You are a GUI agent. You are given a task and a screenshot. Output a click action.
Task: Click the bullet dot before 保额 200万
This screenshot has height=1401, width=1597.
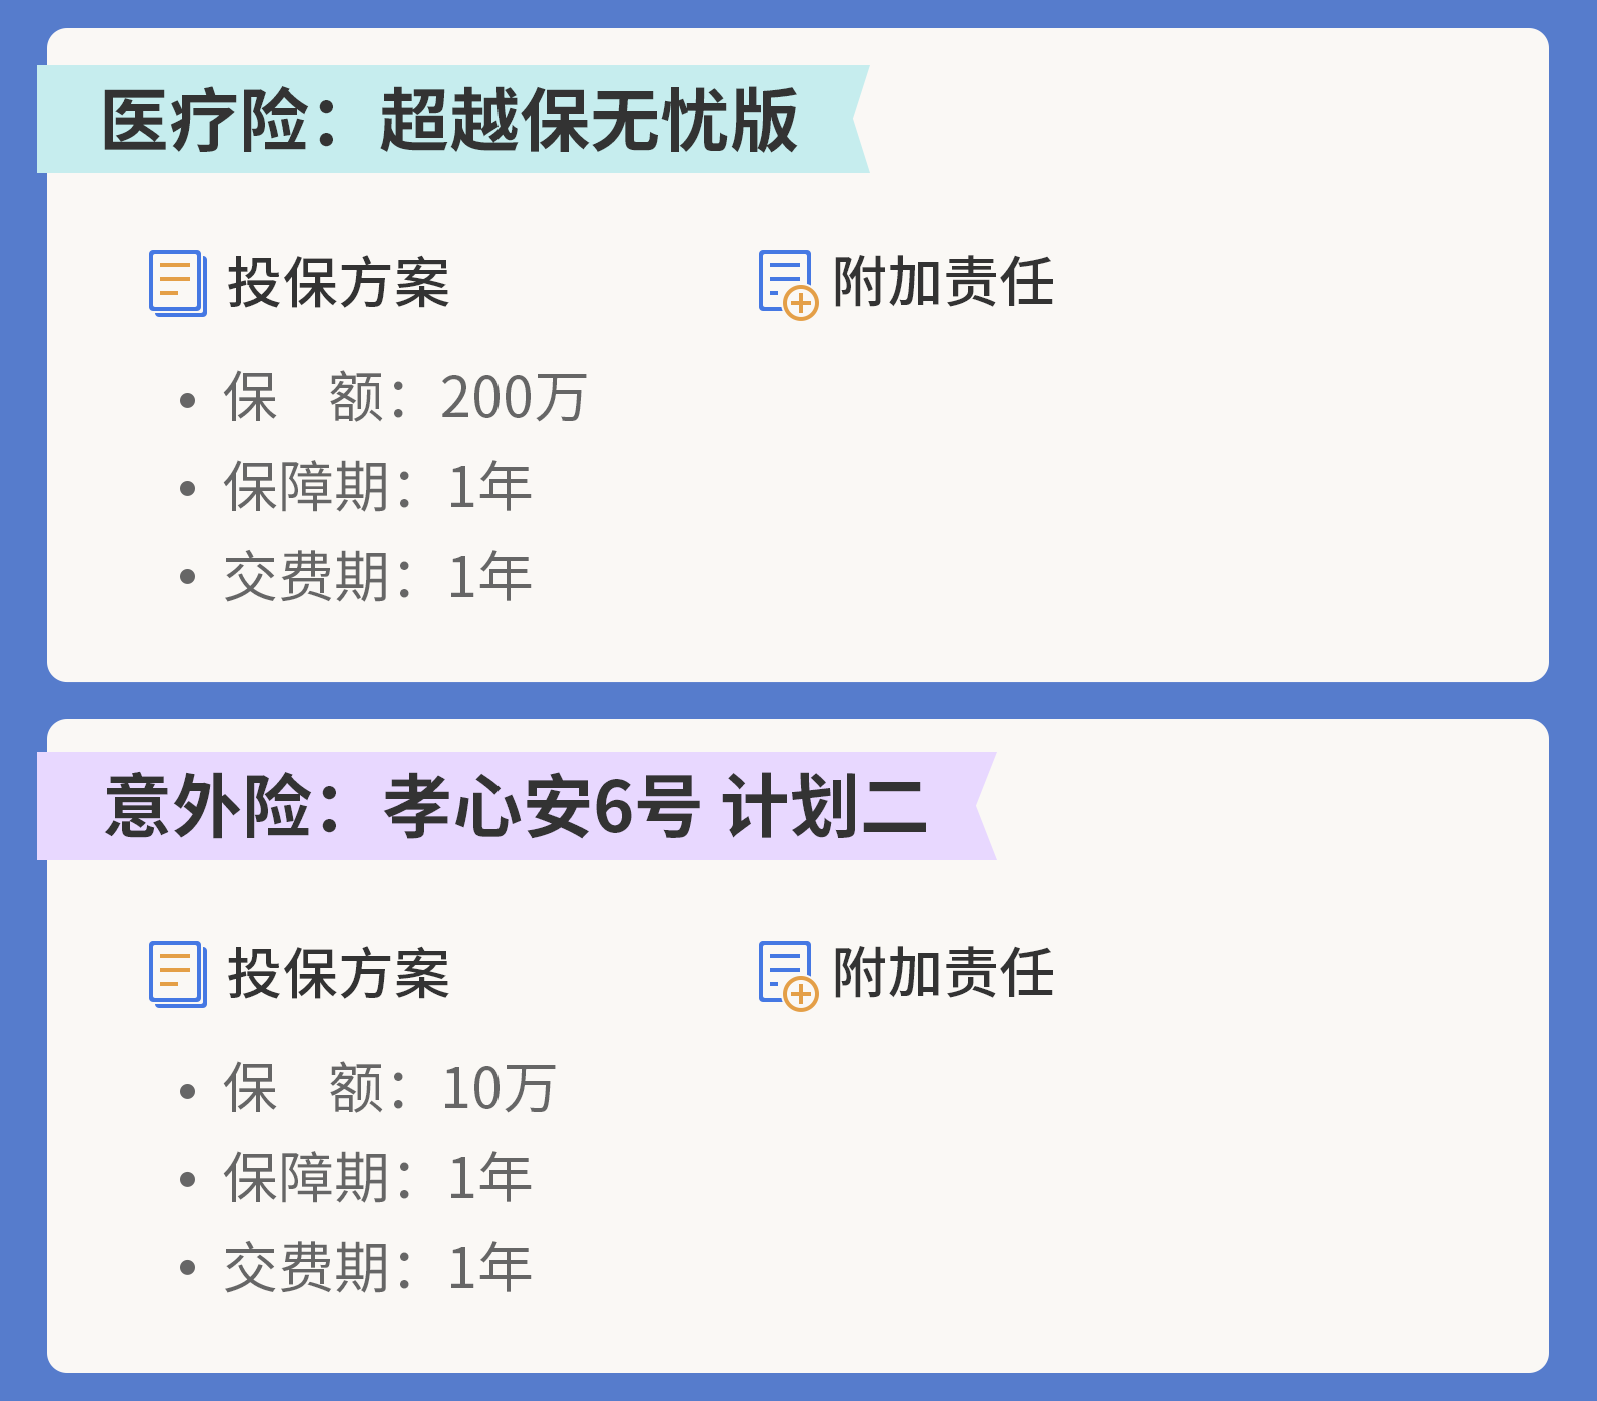tap(187, 401)
